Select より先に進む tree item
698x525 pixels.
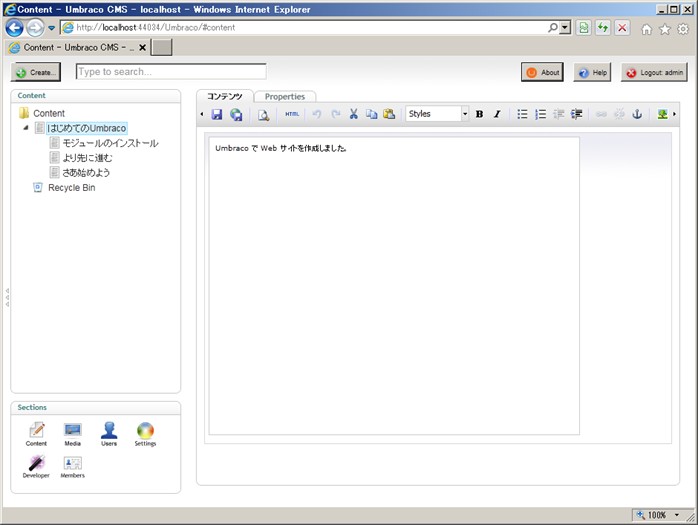tap(87, 158)
